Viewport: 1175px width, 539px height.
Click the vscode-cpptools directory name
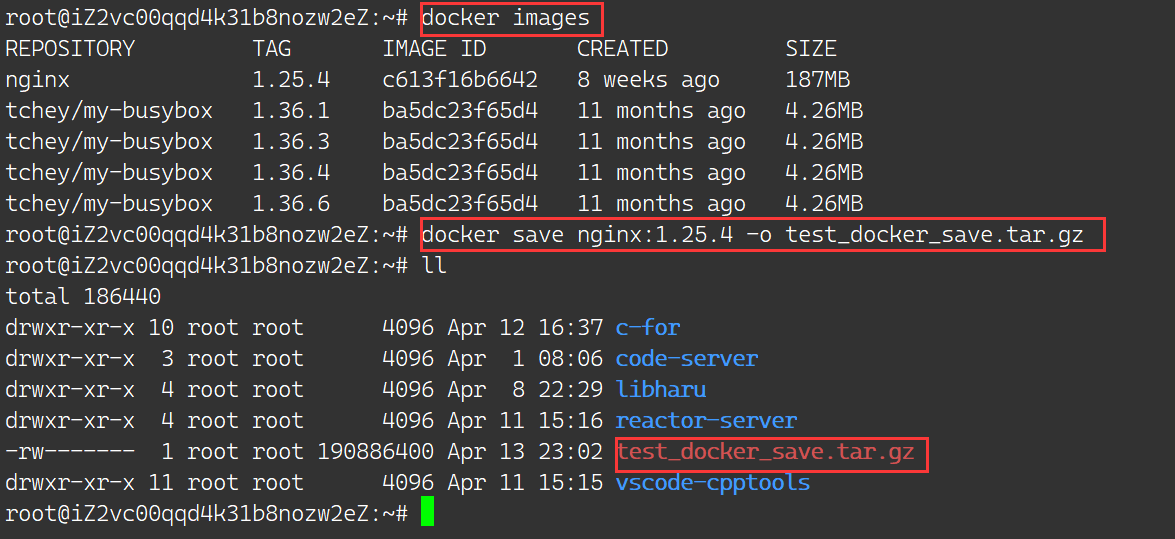713,482
